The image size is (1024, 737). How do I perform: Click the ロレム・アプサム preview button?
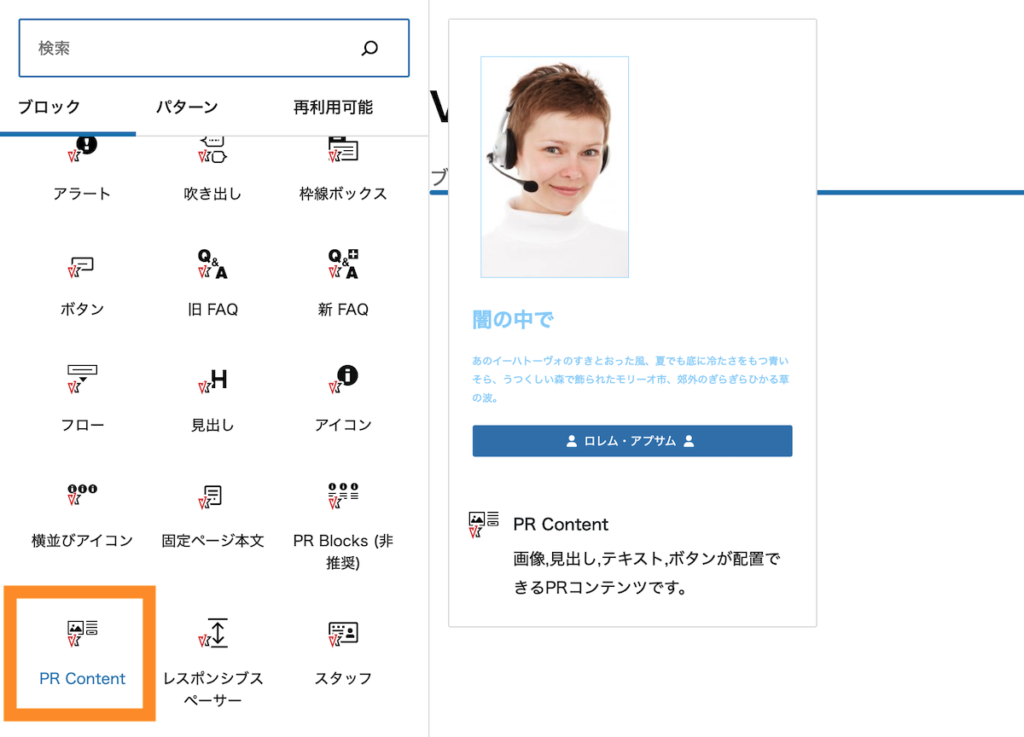click(632, 440)
